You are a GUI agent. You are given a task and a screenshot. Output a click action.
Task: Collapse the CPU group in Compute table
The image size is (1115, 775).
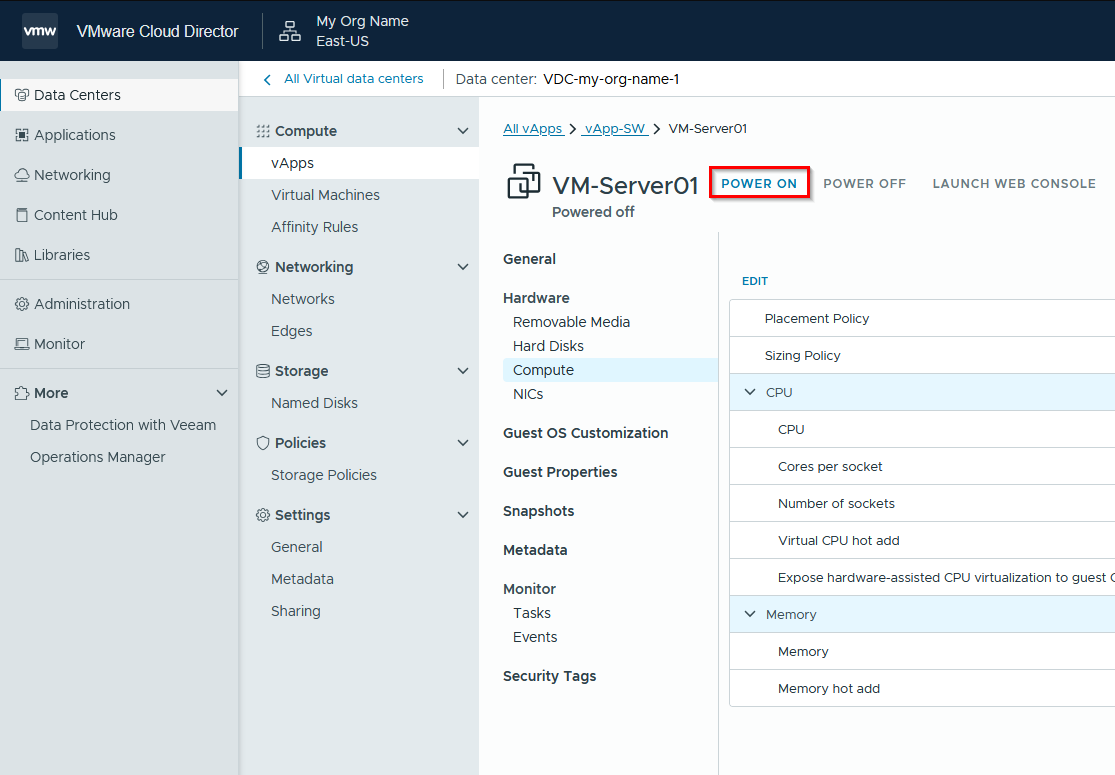(x=750, y=392)
